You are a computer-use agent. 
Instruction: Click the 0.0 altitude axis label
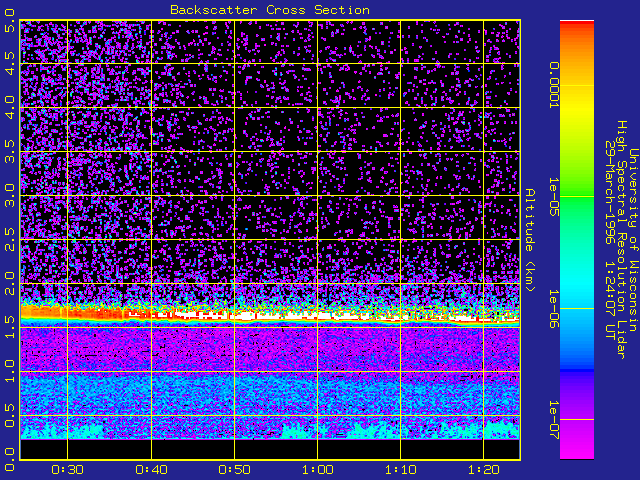[x=9, y=460]
